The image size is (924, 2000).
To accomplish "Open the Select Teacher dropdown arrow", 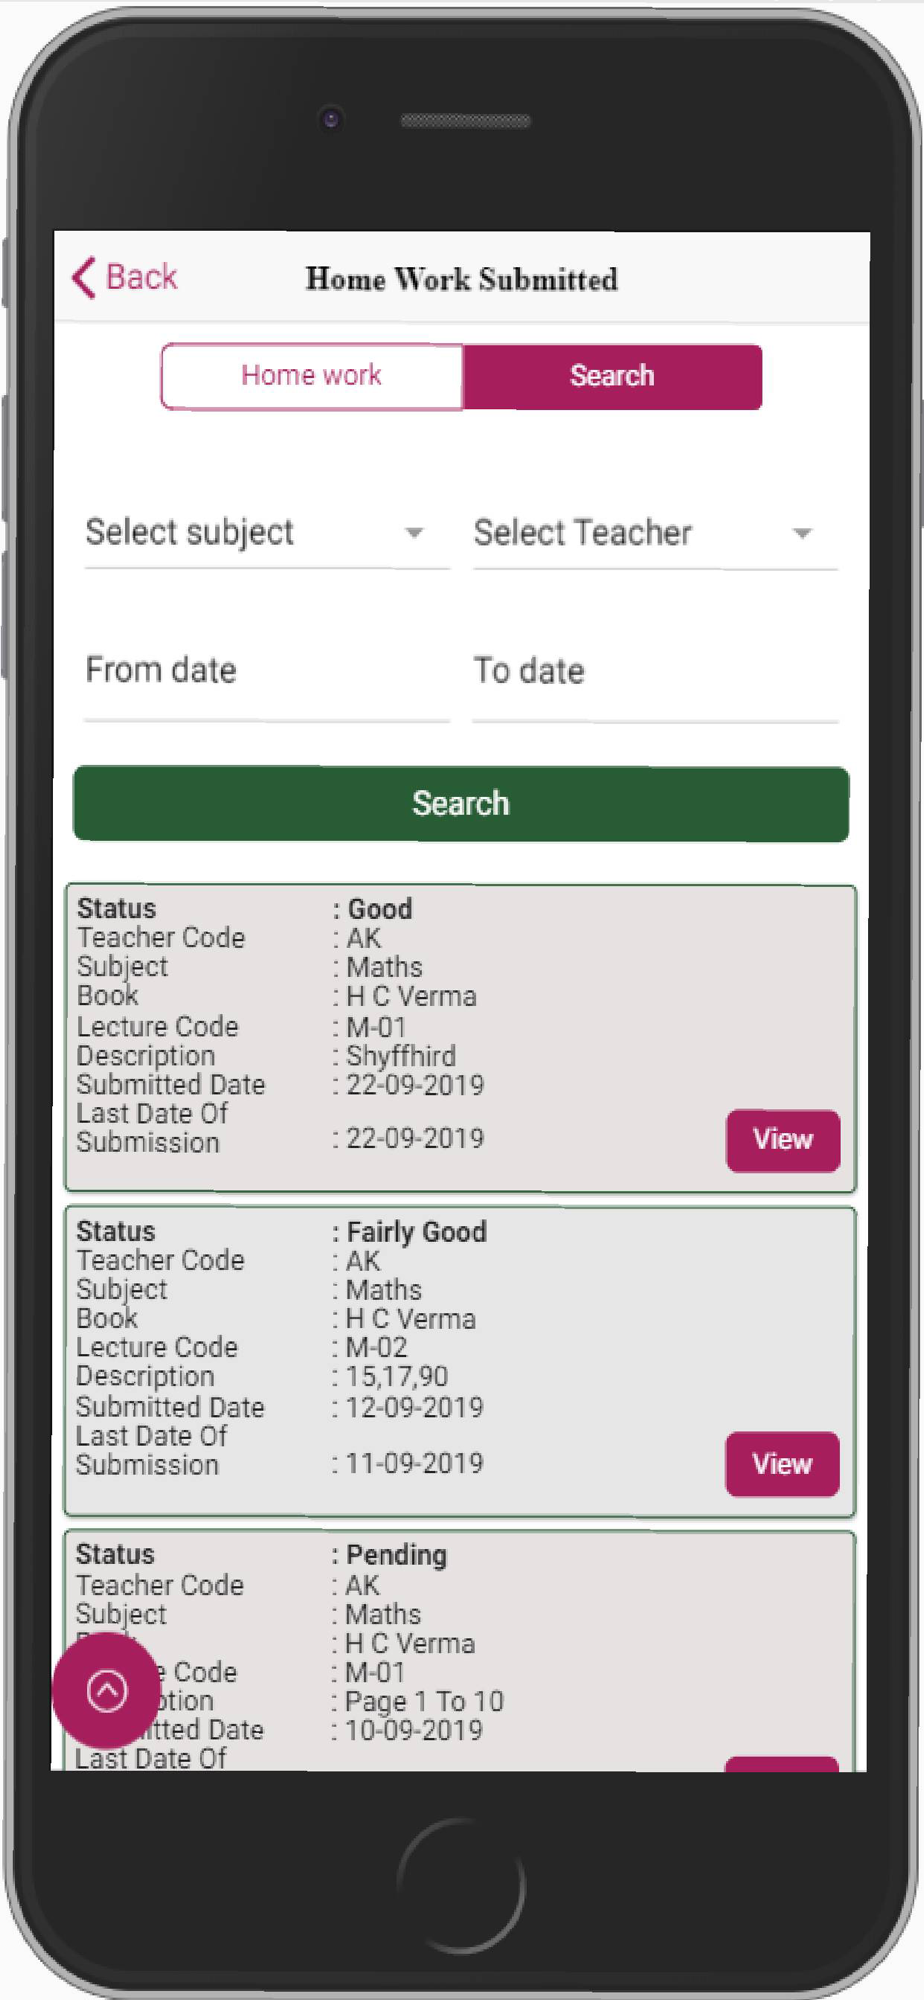I will click(x=802, y=534).
